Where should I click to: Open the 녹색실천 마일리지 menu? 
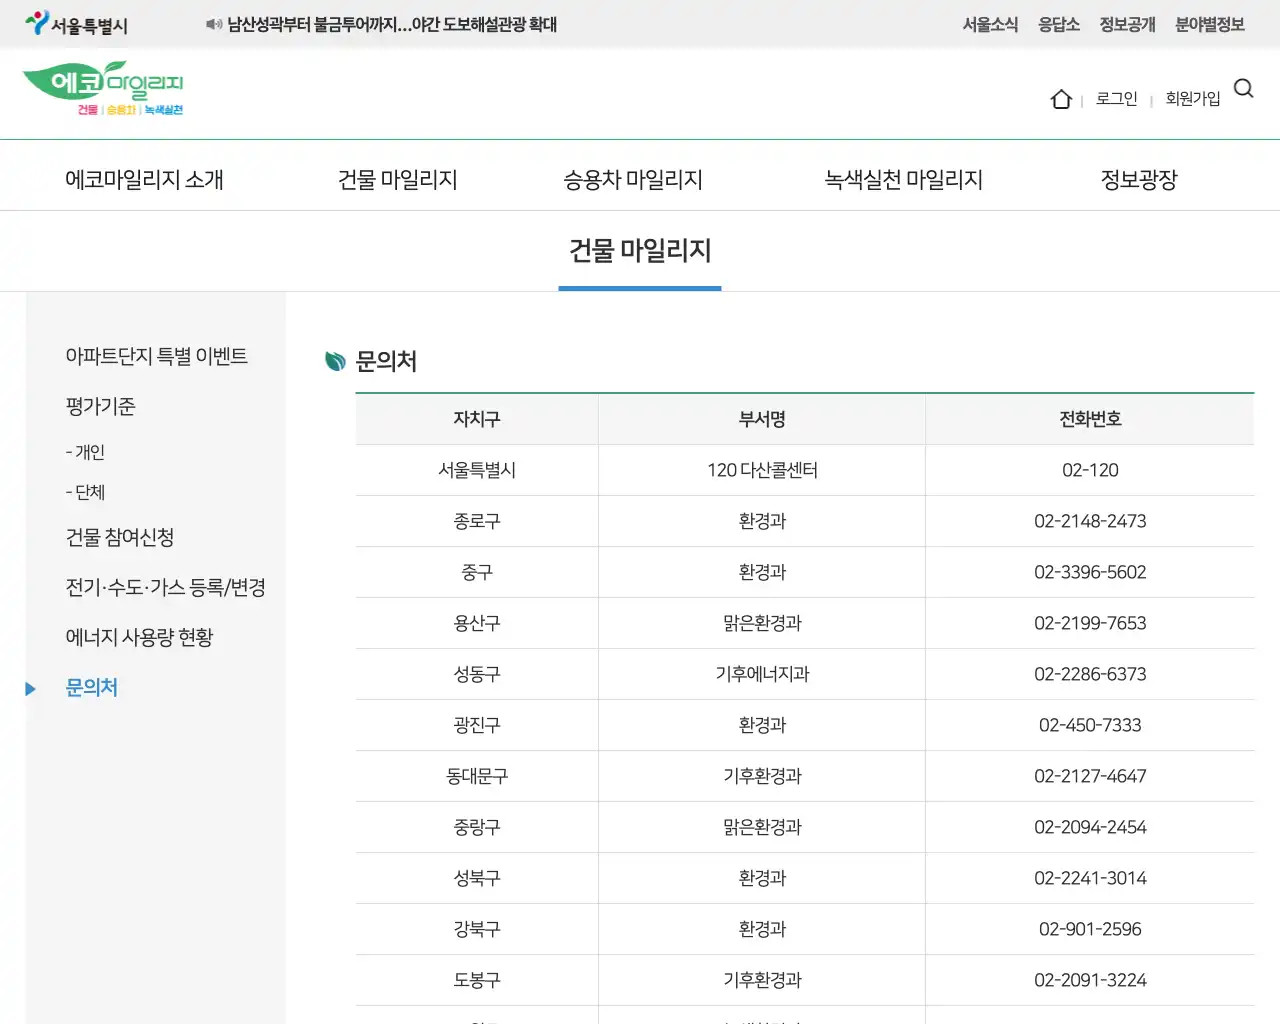click(x=904, y=180)
